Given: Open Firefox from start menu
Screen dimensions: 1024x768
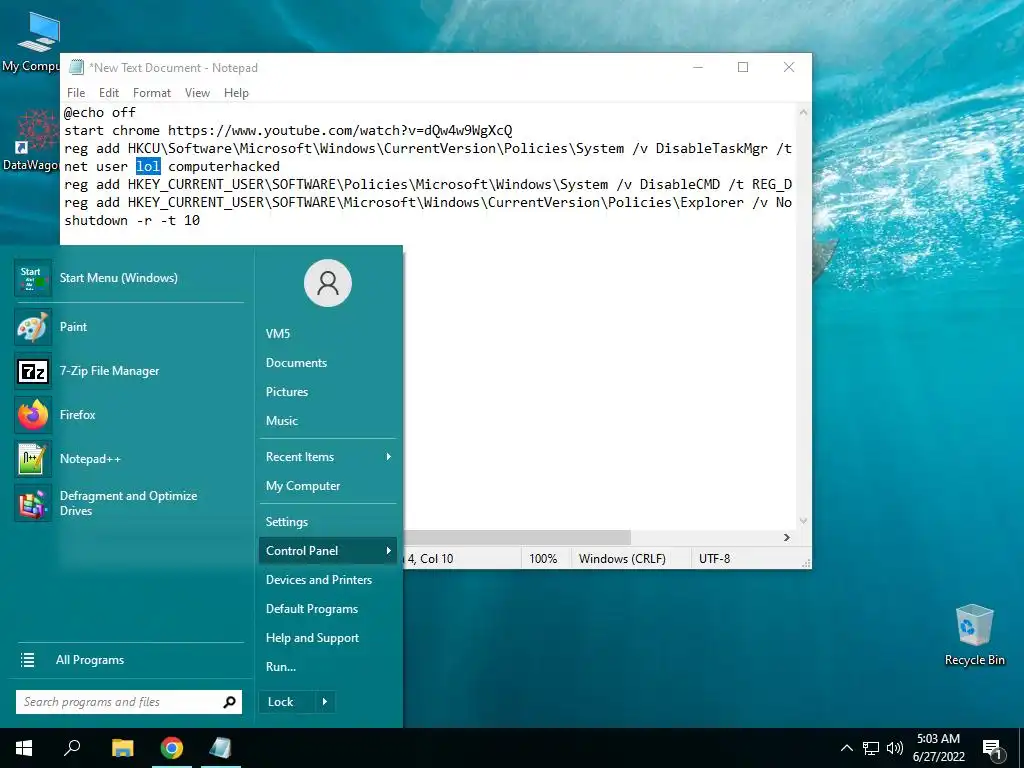Looking at the screenshot, I should (x=33, y=415).
